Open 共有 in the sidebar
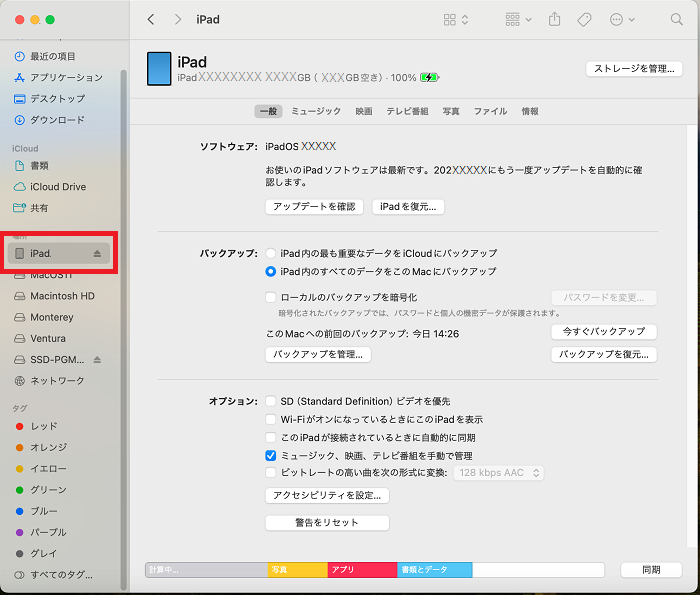This screenshot has height=595, width=700. [x=31, y=208]
